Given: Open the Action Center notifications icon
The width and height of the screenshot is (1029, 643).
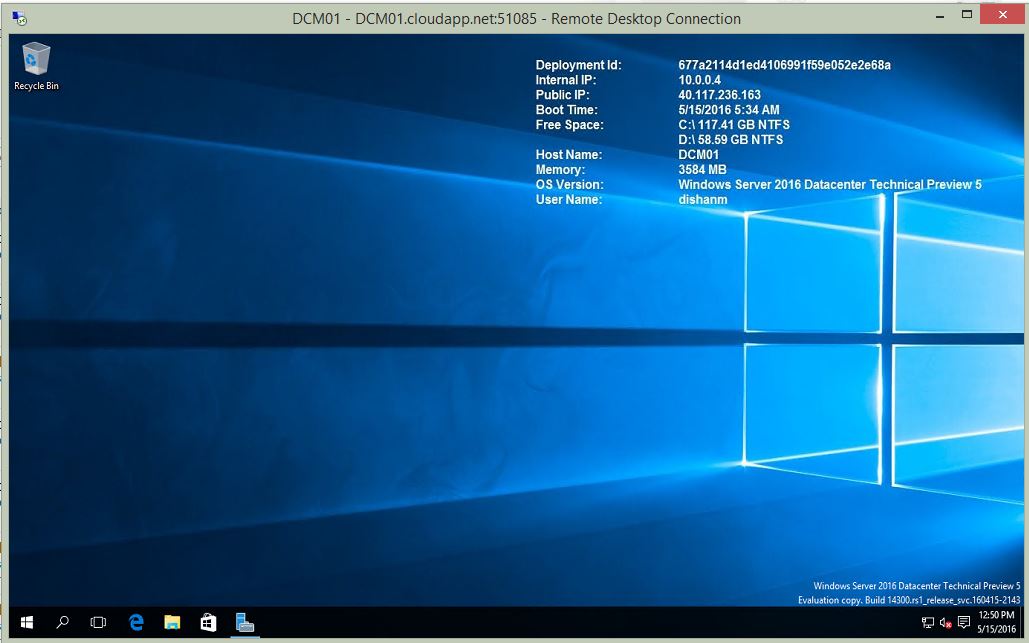Looking at the screenshot, I should pos(964,623).
